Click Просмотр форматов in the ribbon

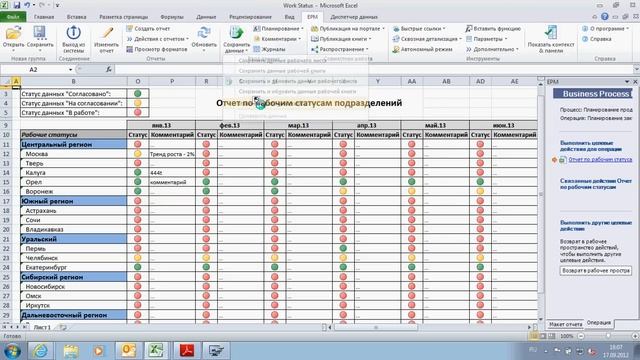(x=156, y=49)
